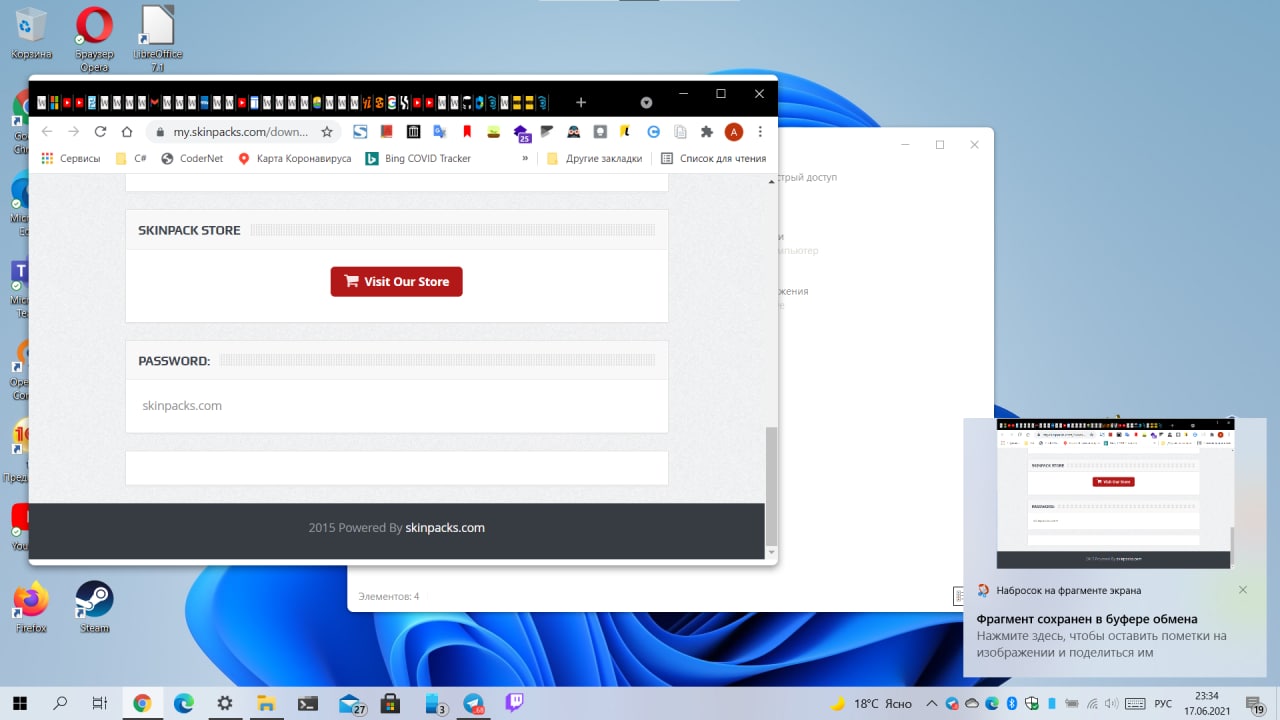Click the skinpacks.com password text
The image size is (1280, 720).
pyautogui.click(x=182, y=405)
